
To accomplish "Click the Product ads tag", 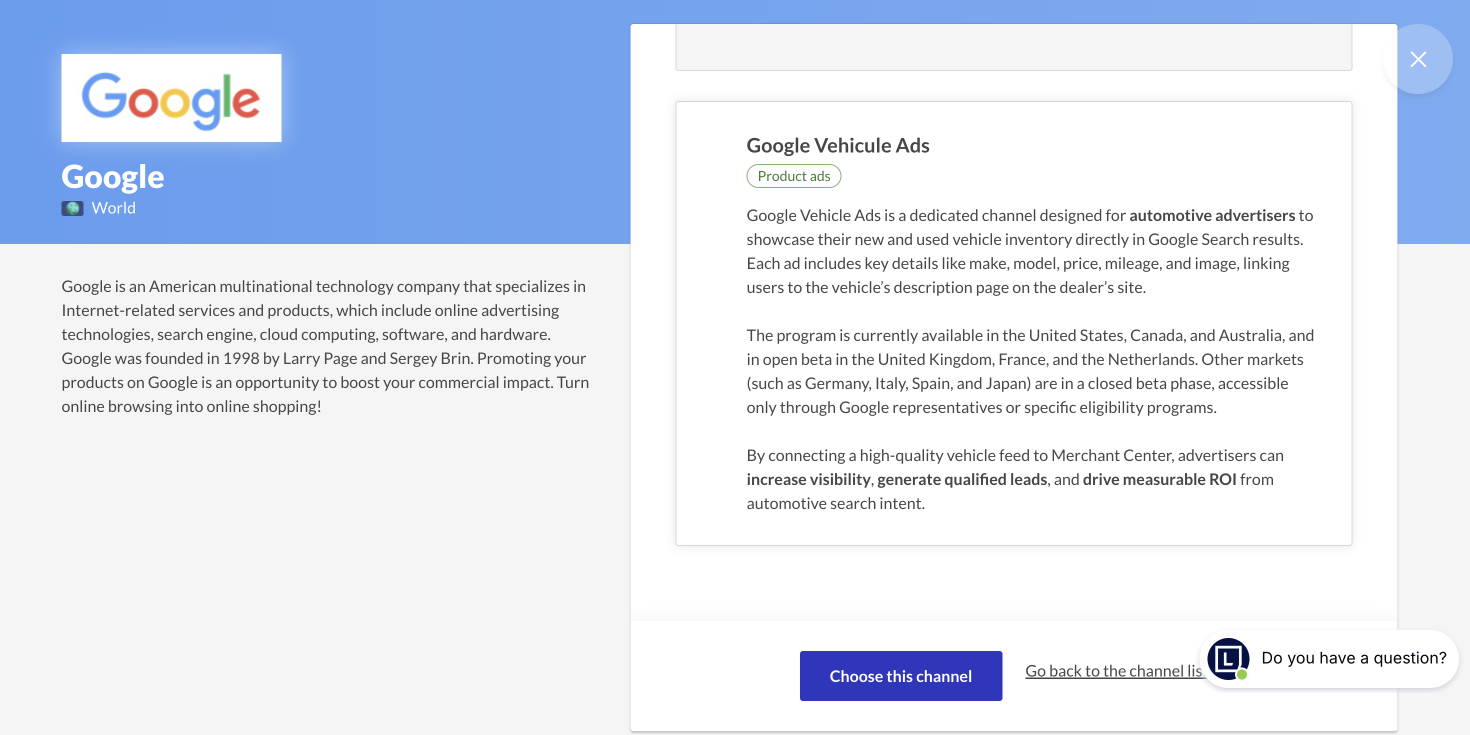I will pos(794,176).
